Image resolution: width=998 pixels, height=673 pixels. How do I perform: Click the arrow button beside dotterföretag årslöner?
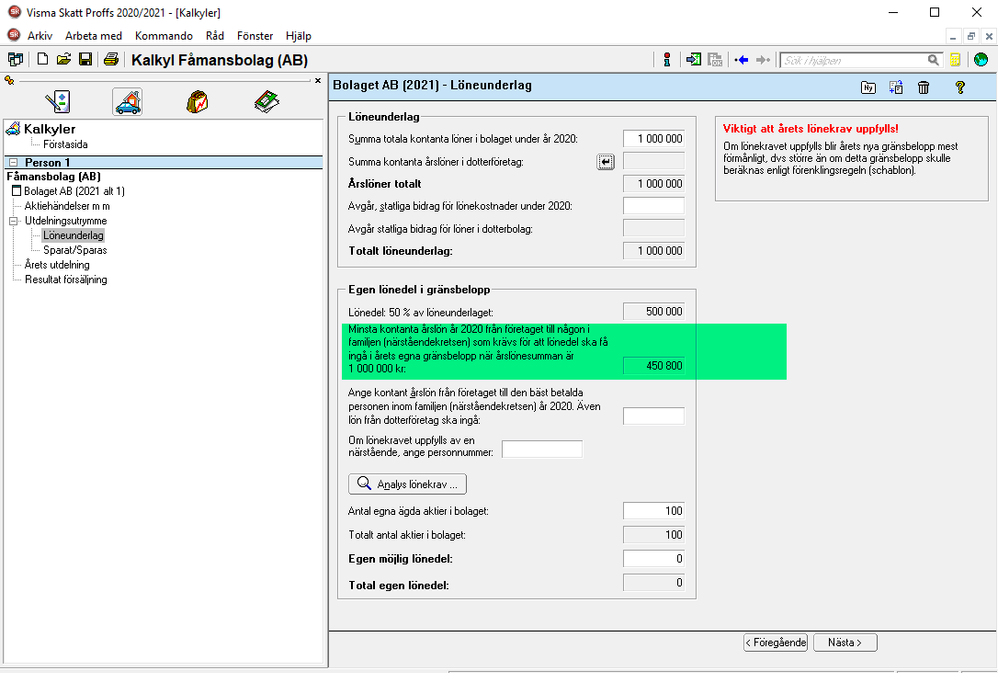[606, 162]
